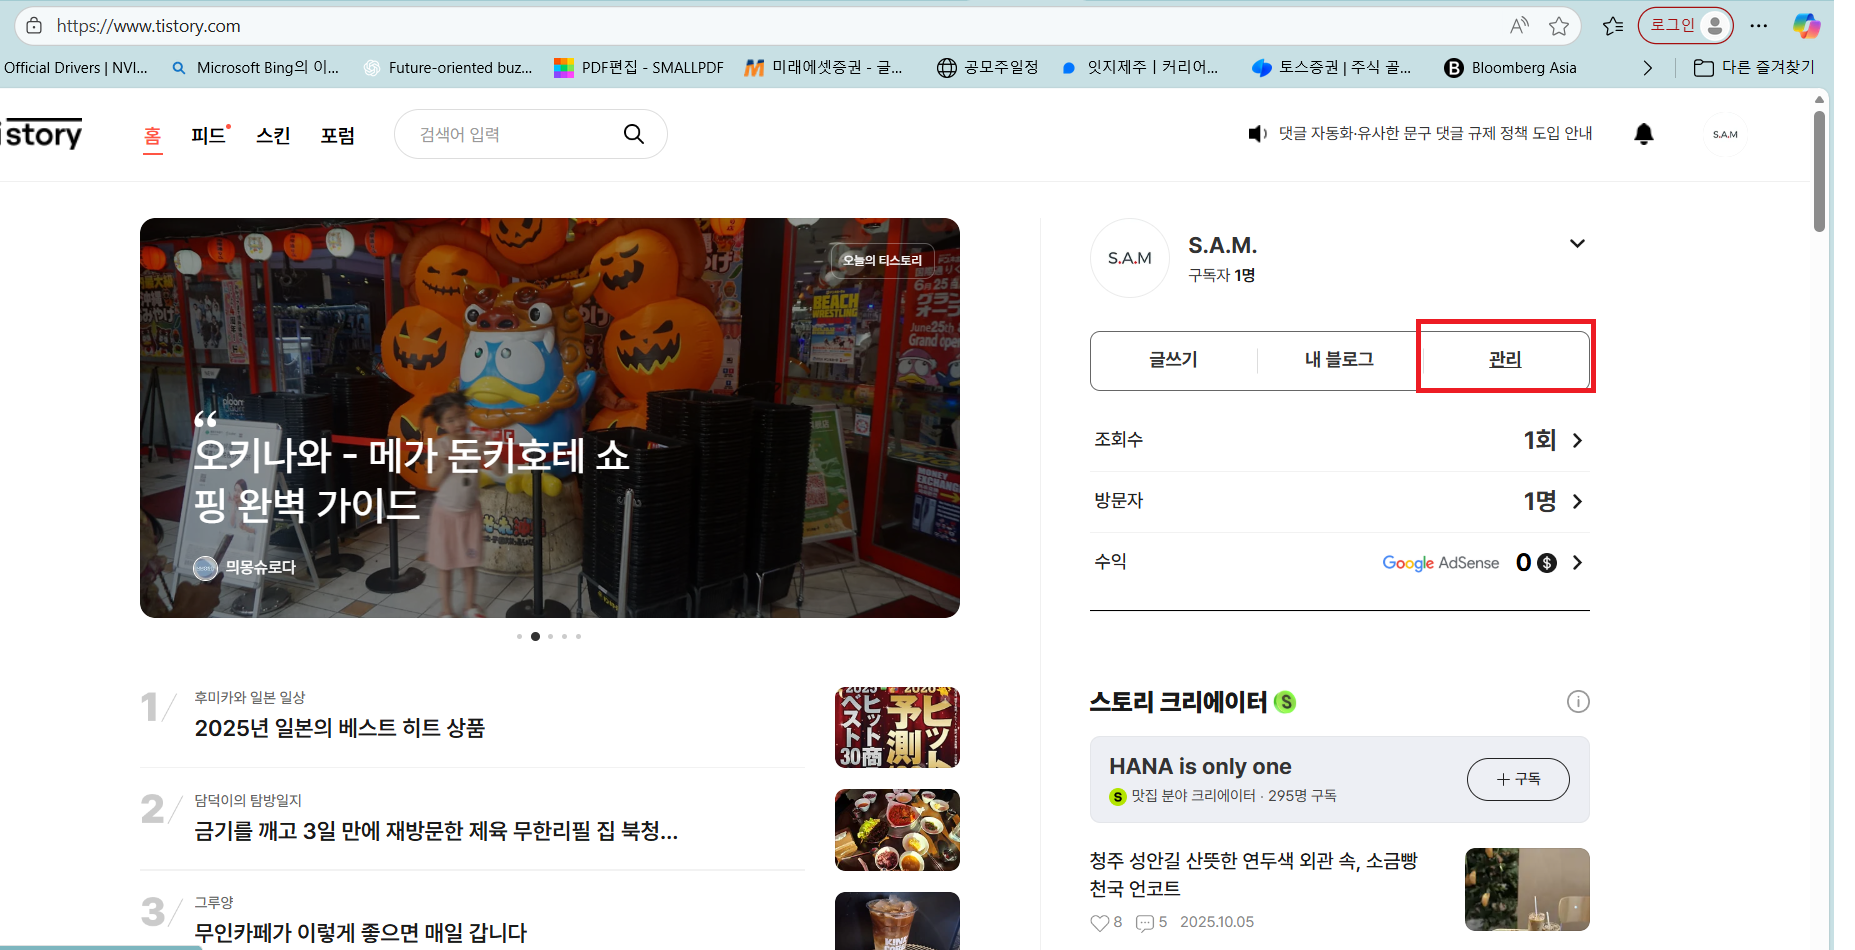
Task: Open 공모주일정 bookmark
Action: coord(988,68)
